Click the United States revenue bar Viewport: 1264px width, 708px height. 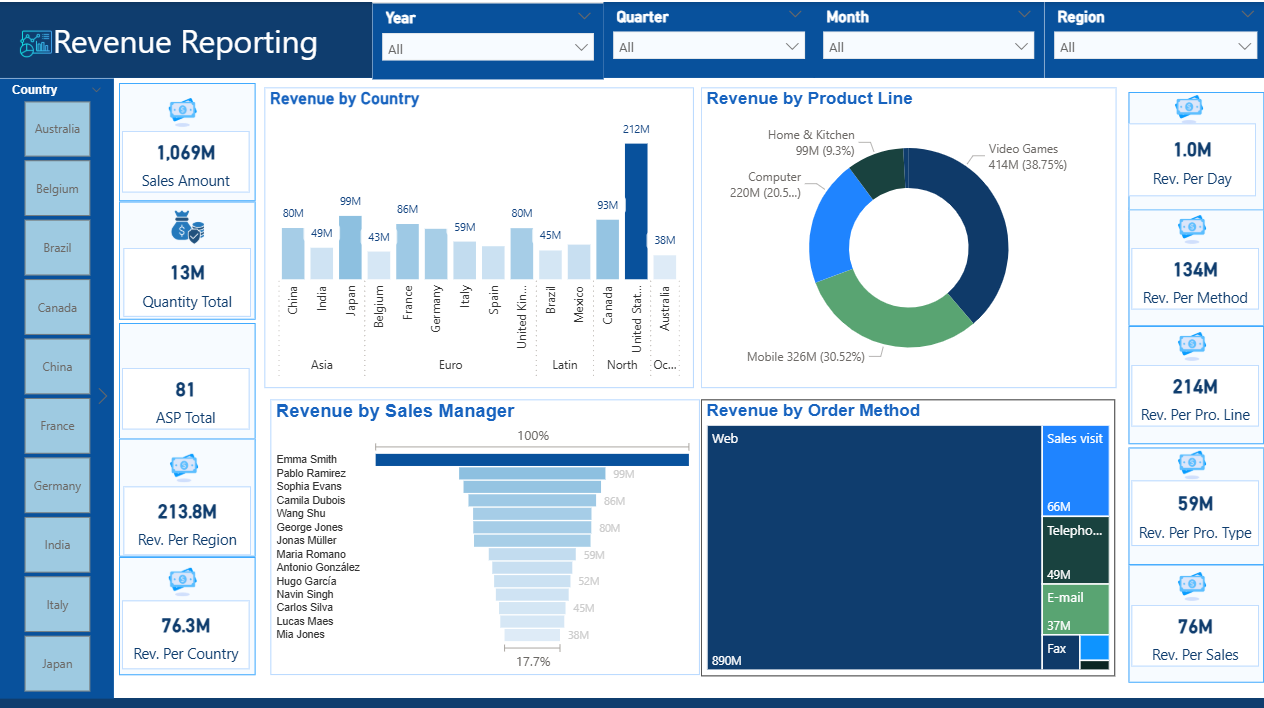click(x=636, y=211)
